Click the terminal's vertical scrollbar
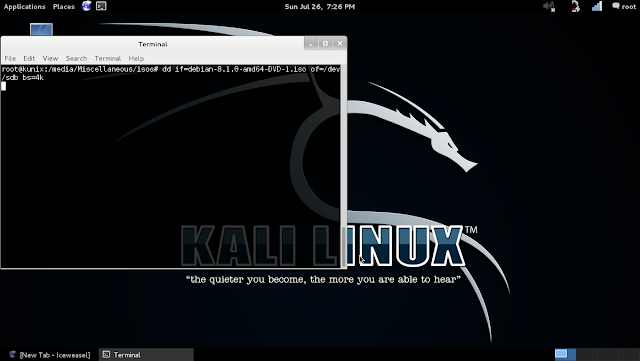This screenshot has width=640, height=361. tap(344, 166)
